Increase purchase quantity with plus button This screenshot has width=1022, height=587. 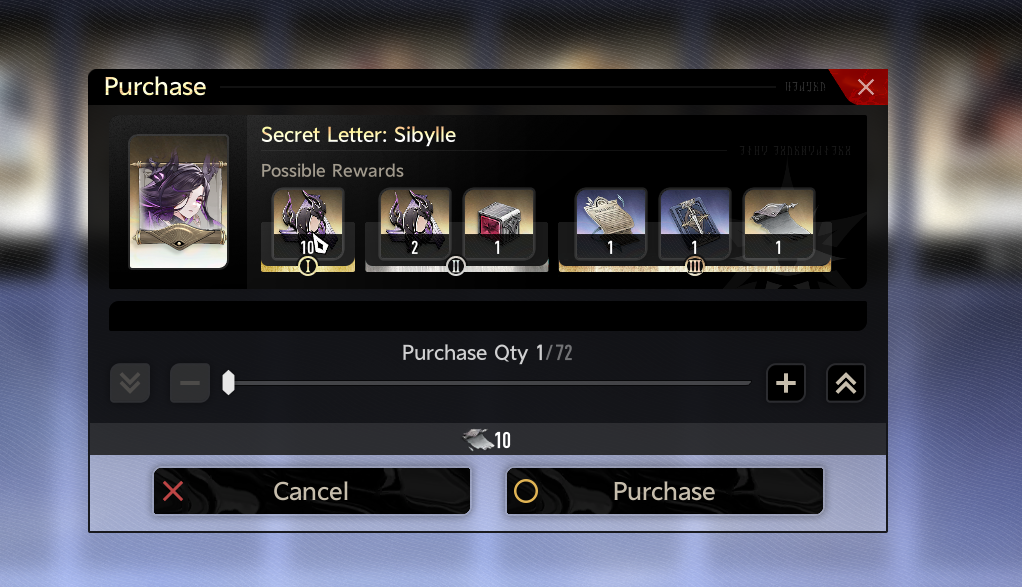(785, 383)
